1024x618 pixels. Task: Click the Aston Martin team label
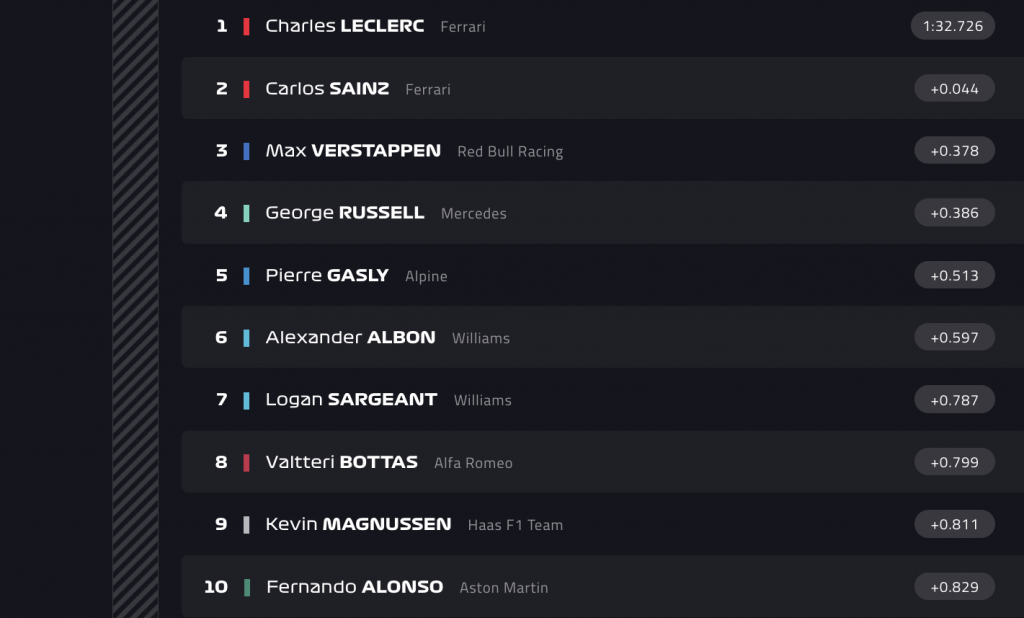point(503,588)
